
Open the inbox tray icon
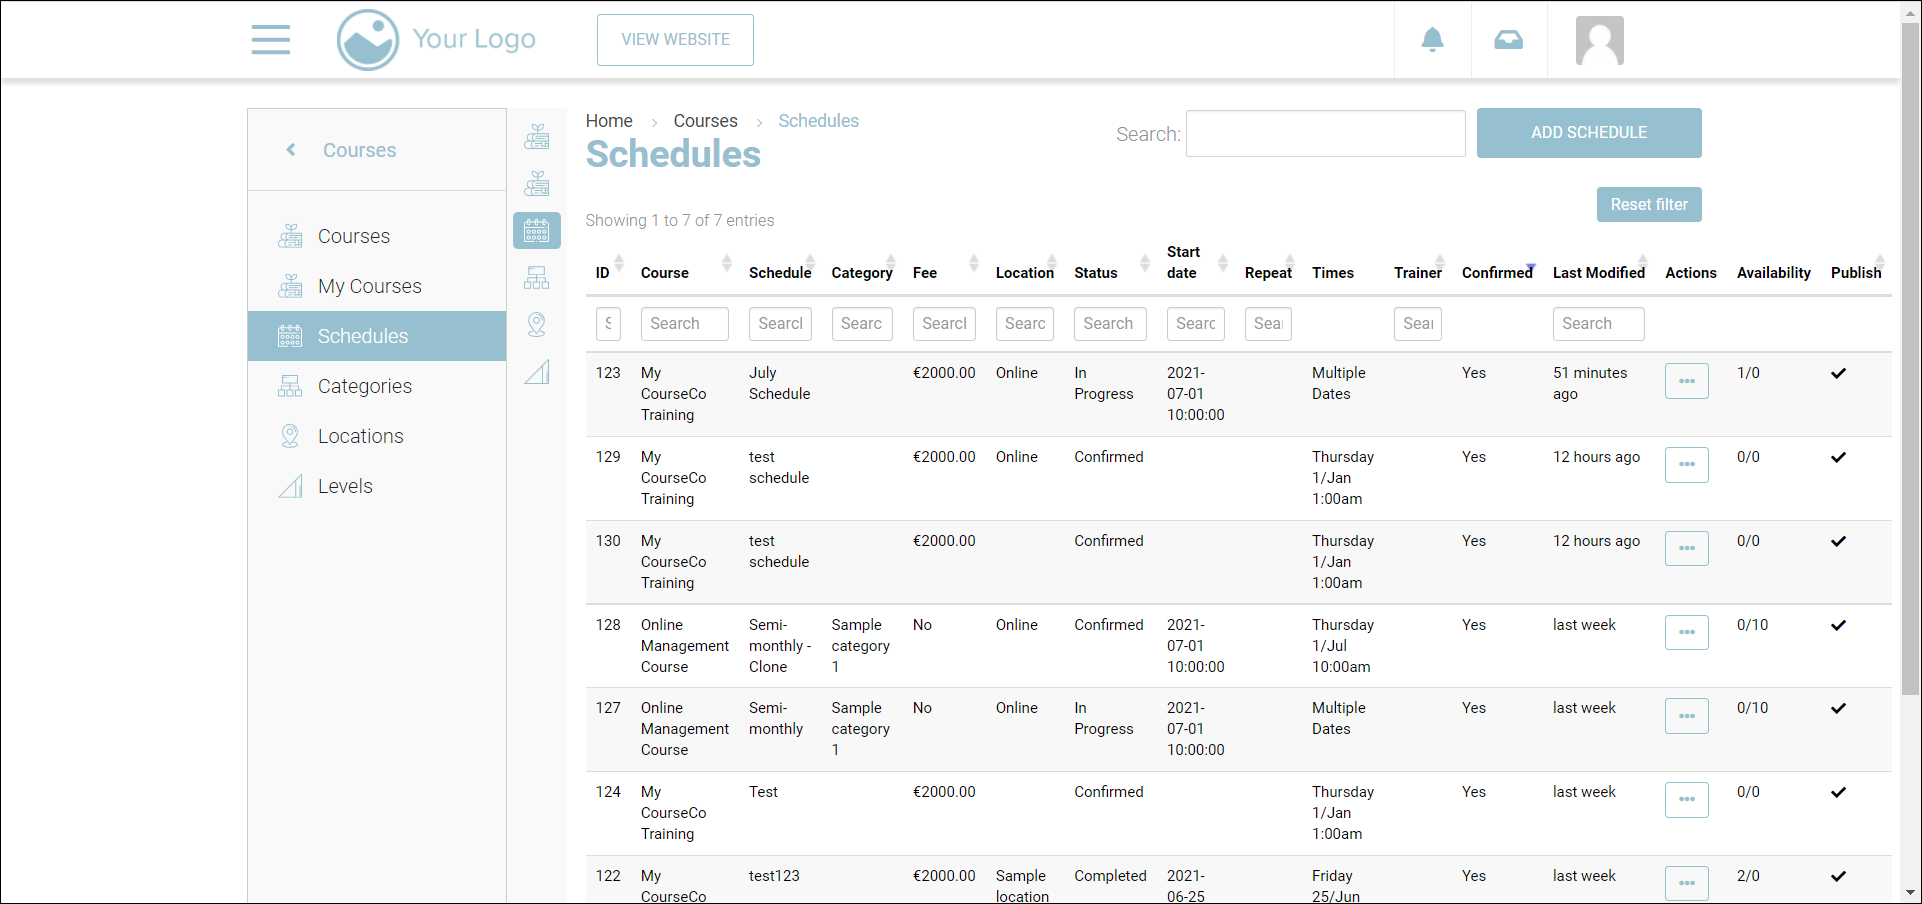[x=1508, y=40]
